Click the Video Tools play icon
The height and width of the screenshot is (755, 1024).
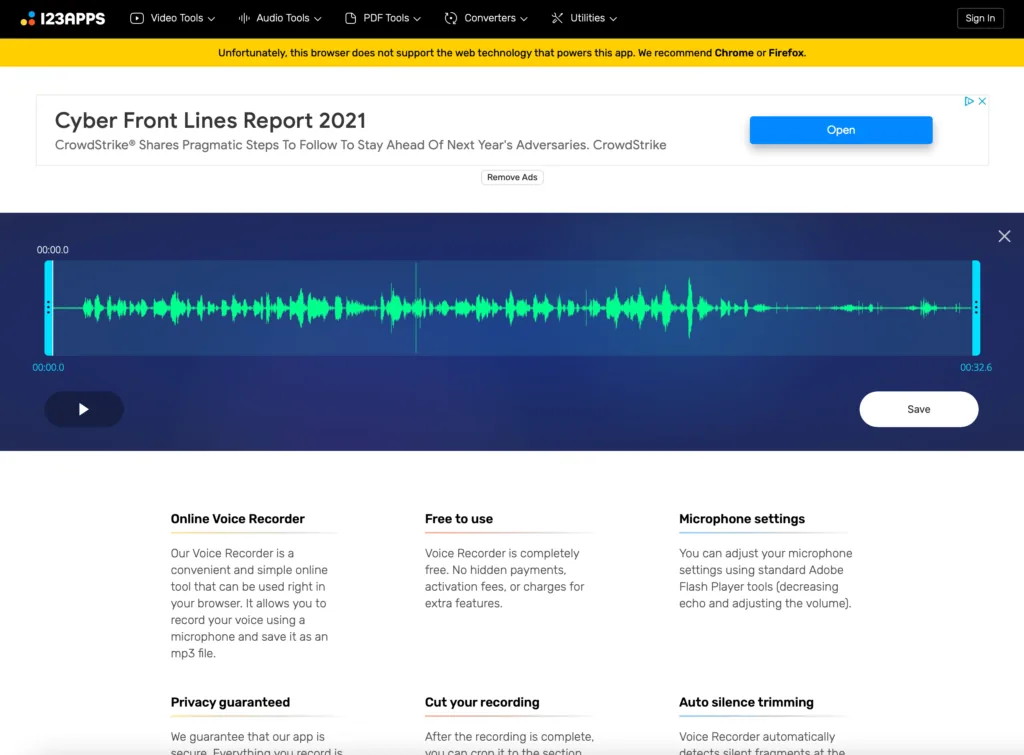pos(136,18)
